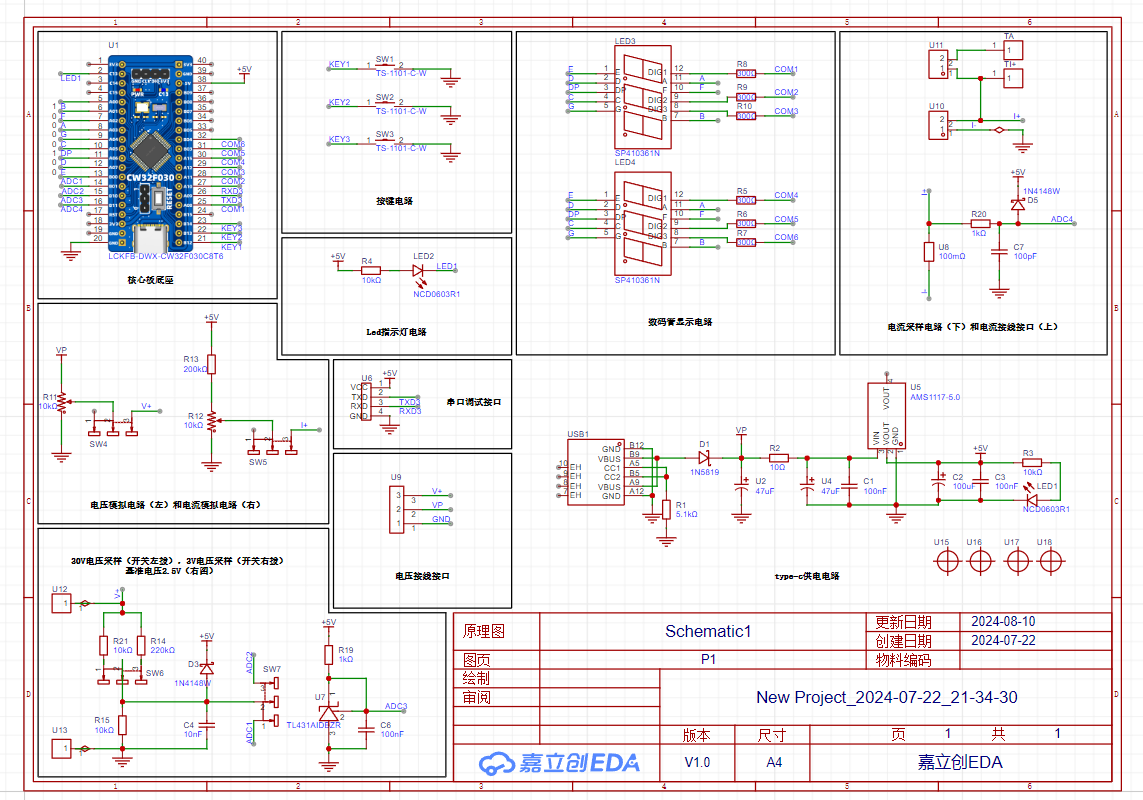The height and width of the screenshot is (800, 1143).
Task: Select push-button switch SW2 symbol
Action: click(384, 104)
